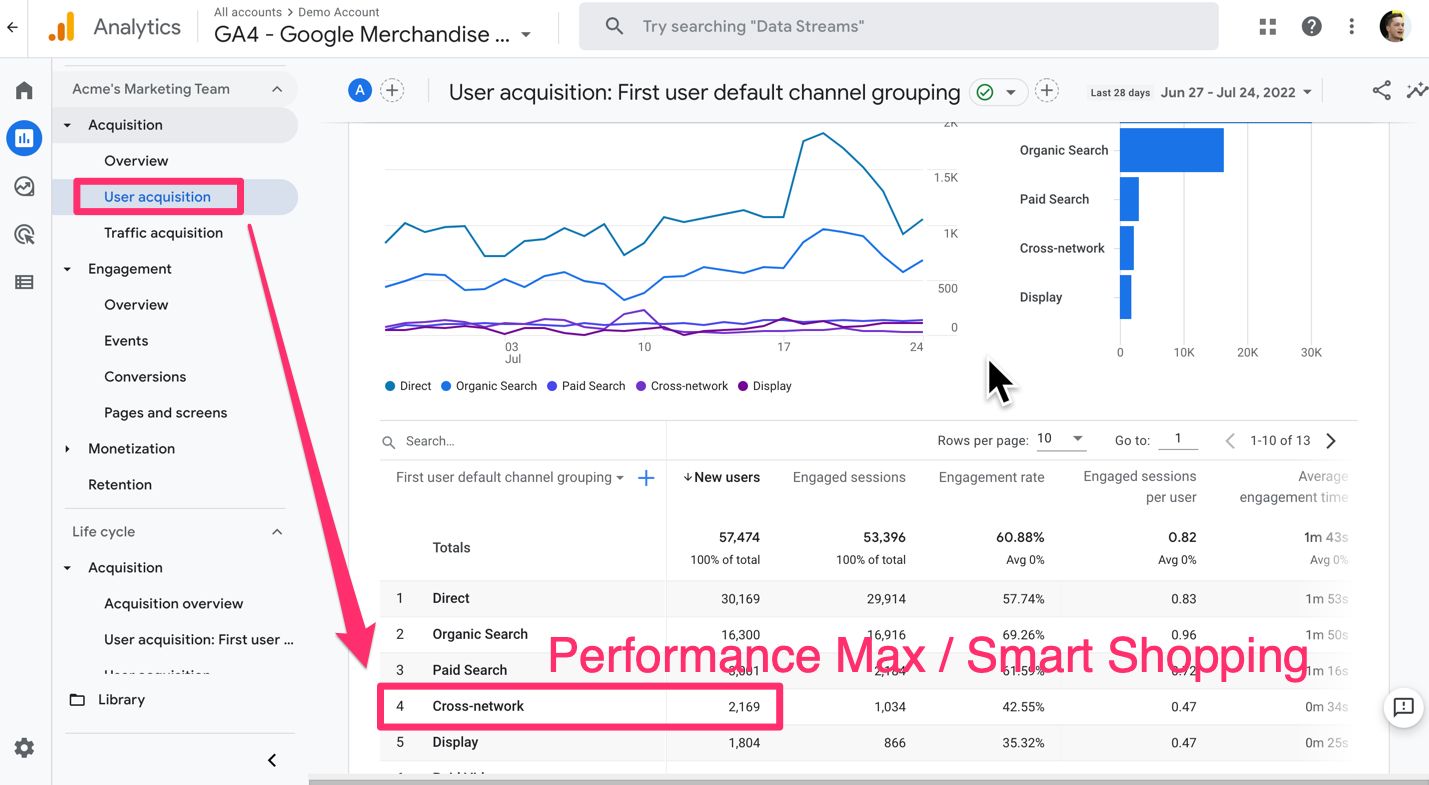Select Traffic acquisition in sidebar
The height and width of the screenshot is (785, 1429).
coord(163,233)
